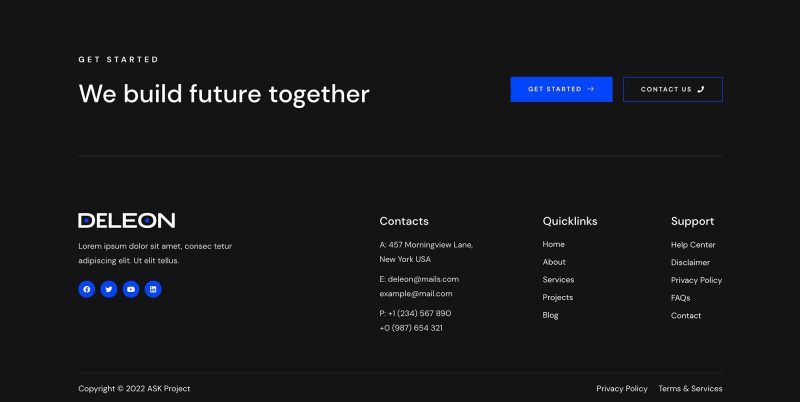Open the LinkedIn social icon
Viewport: 800px width, 402px height.
point(153,289)
